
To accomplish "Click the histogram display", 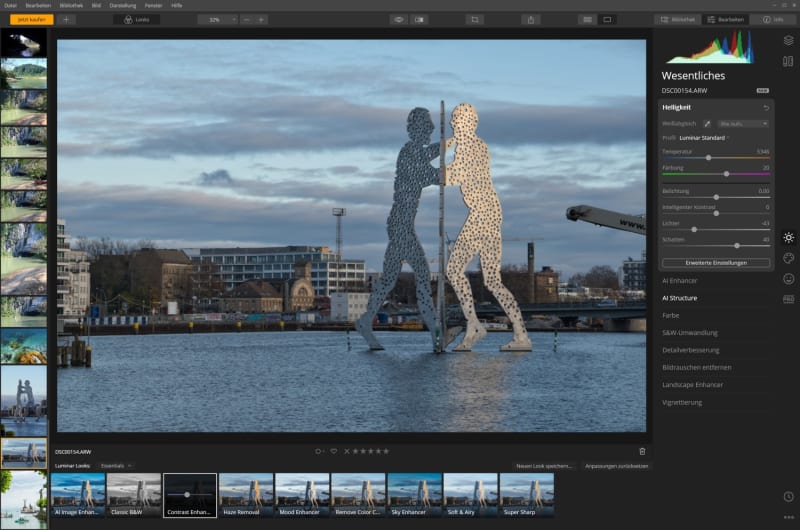I will pyautogui.click(x=710, y=47).
